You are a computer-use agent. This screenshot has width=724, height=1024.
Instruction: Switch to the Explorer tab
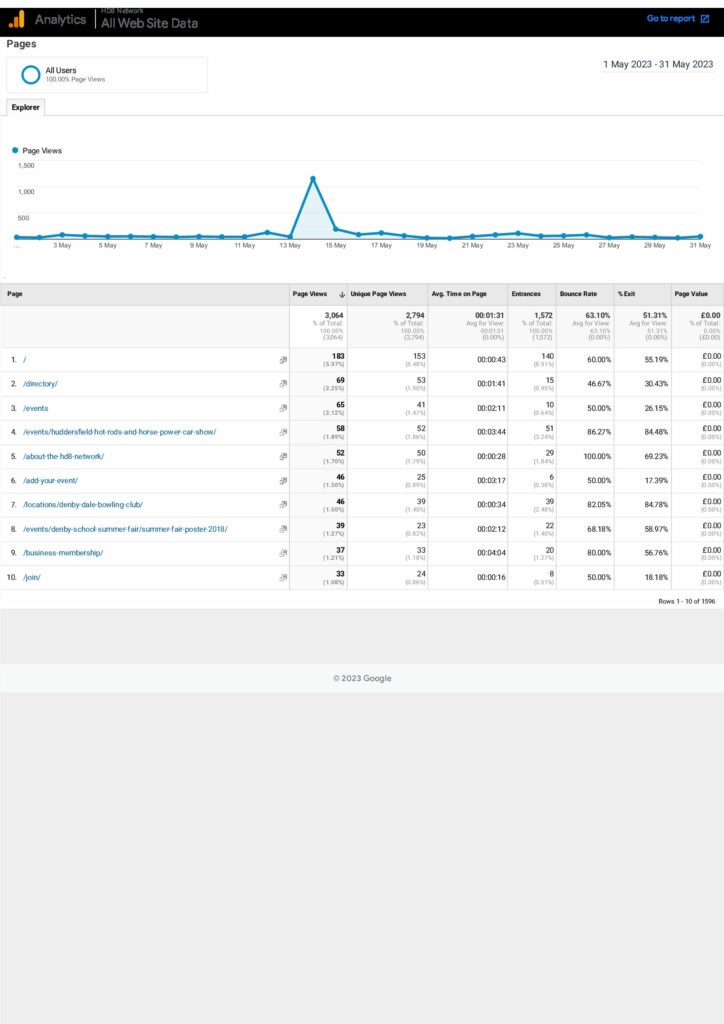(x=25, y=107)
